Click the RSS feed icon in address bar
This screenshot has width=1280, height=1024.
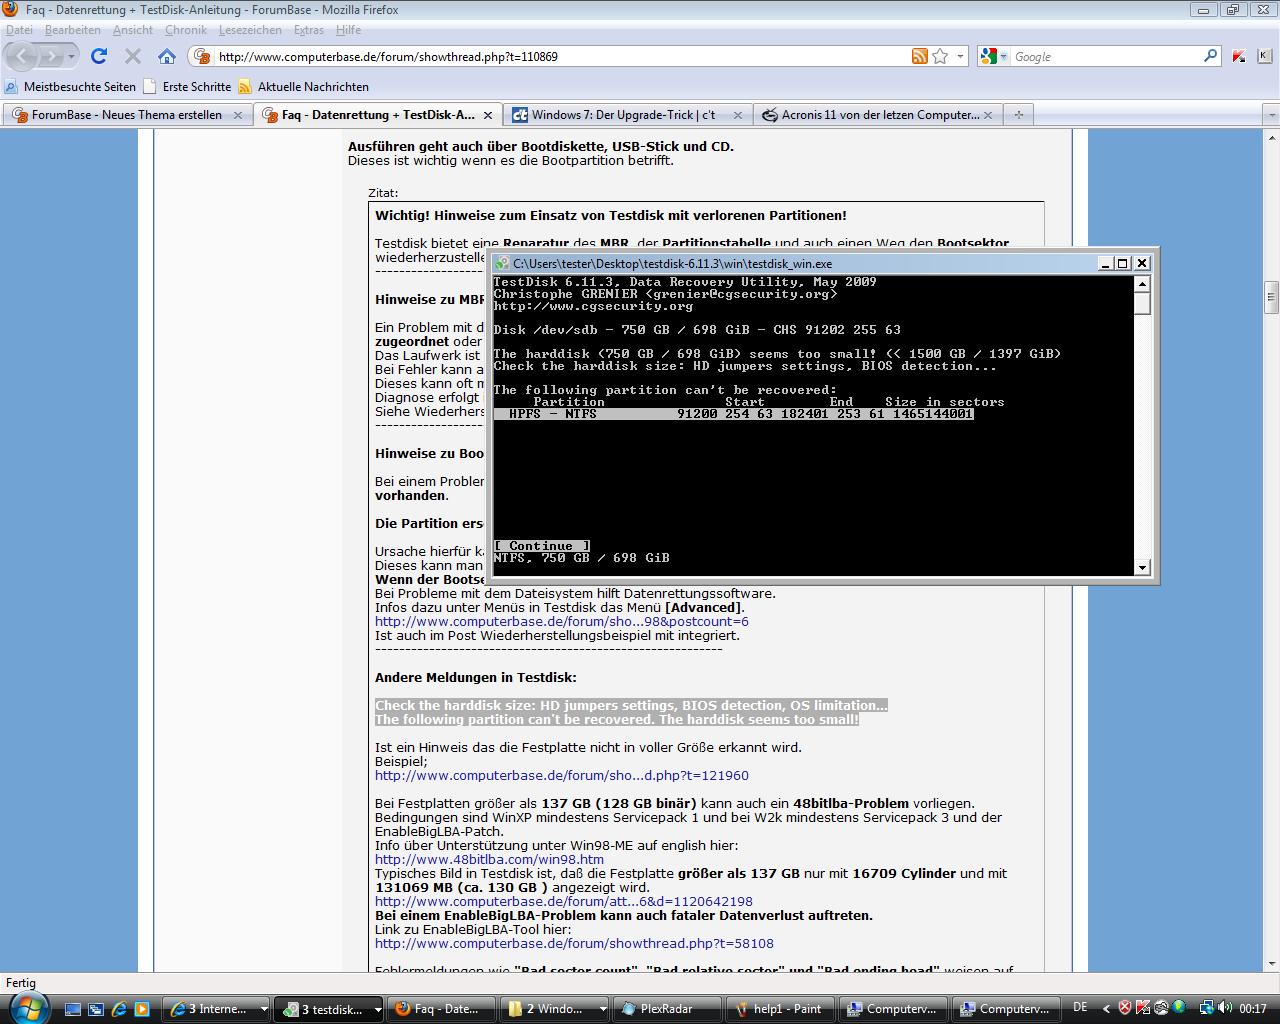[919, 56]
